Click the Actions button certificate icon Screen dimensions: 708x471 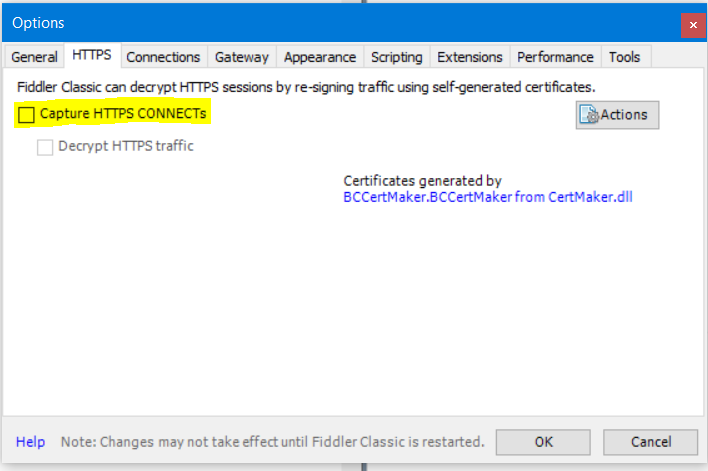pyautogui.click(x=588, y=115)
